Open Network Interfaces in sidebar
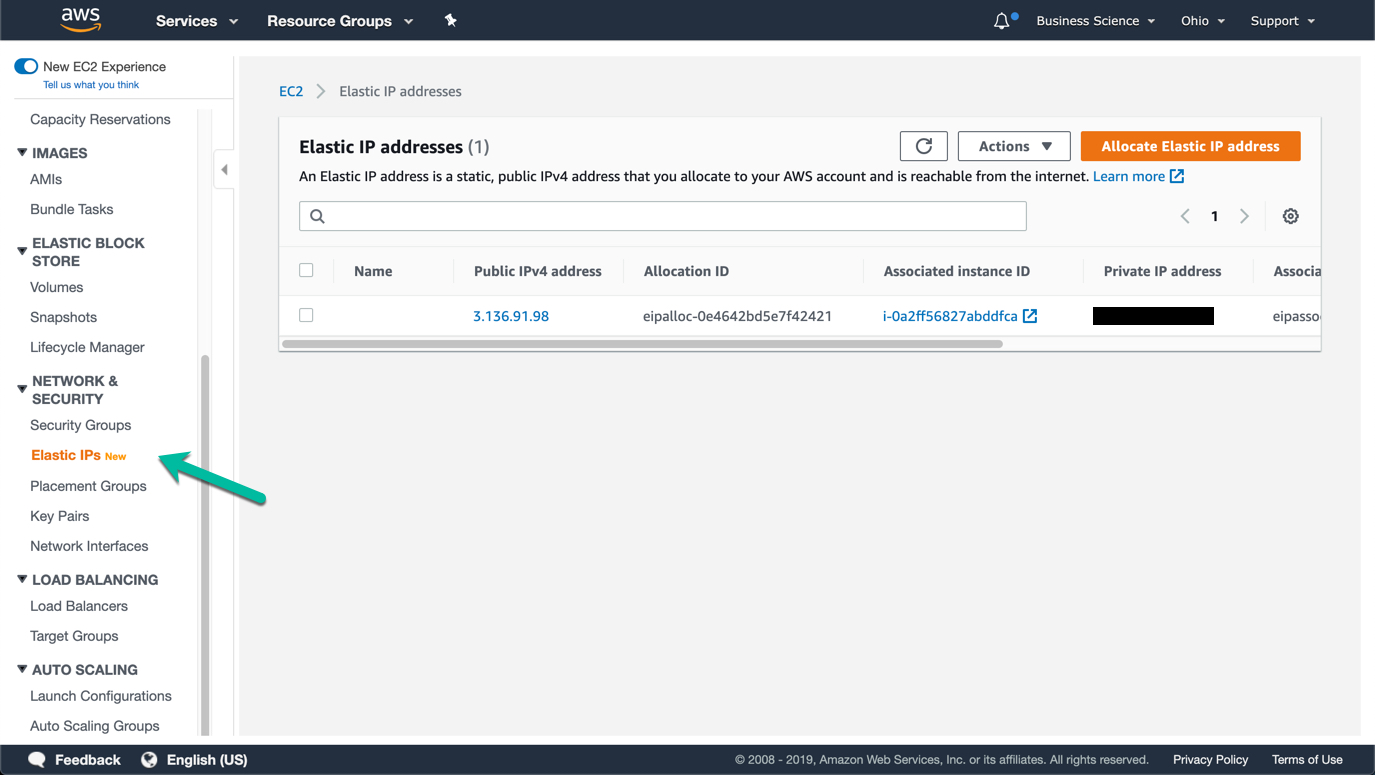 (x=89, y=546)
